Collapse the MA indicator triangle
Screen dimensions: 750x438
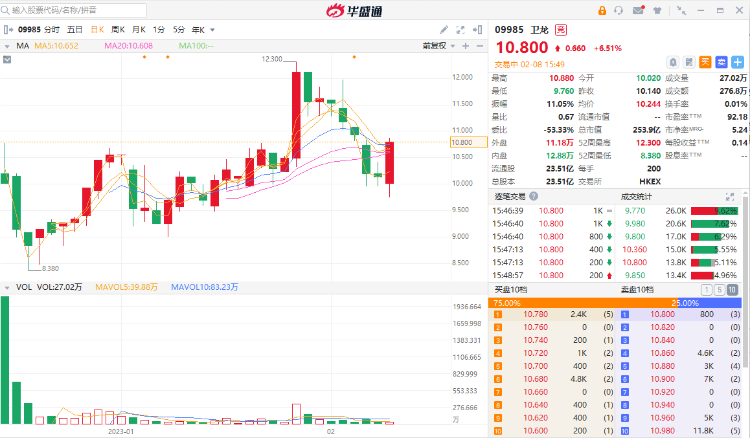(7, 46)
